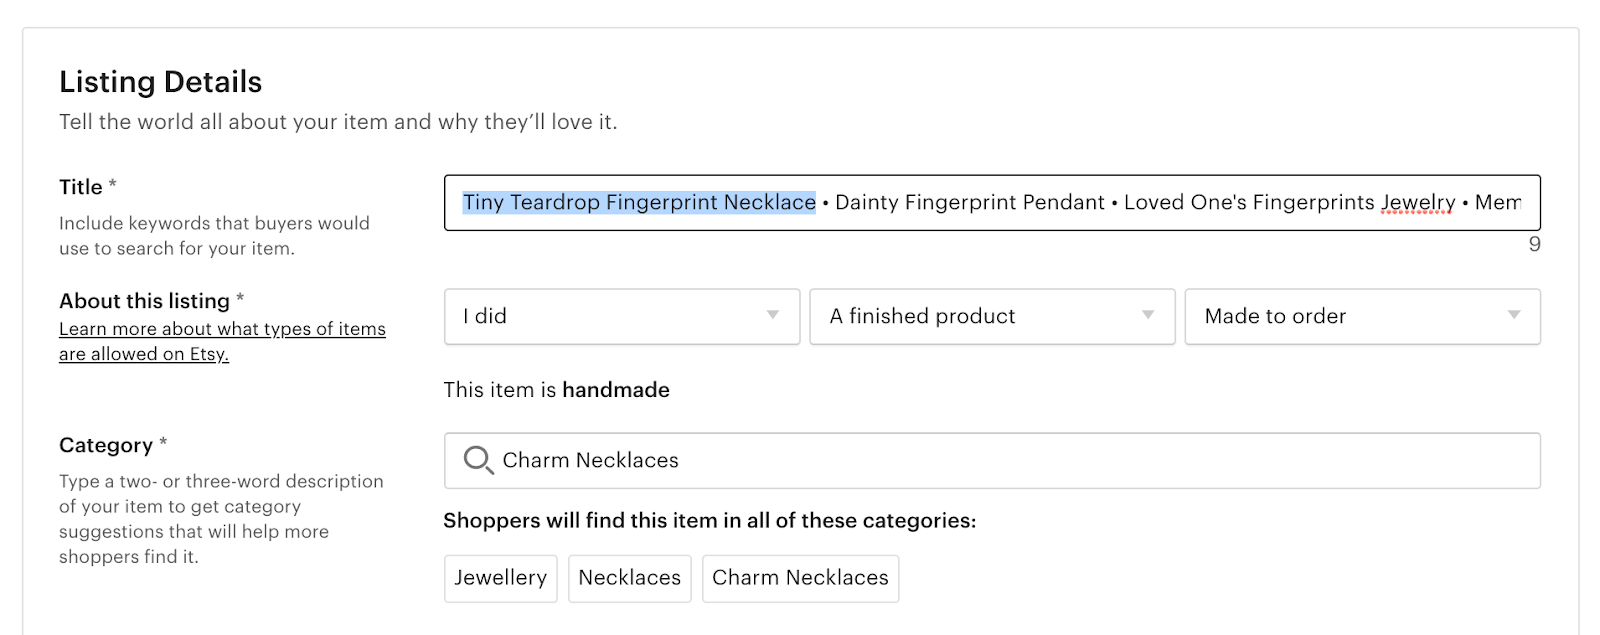The width and height of the screenshot is (1600, 635).
Task: Click the Title text input field
Action: coord(992,203)
